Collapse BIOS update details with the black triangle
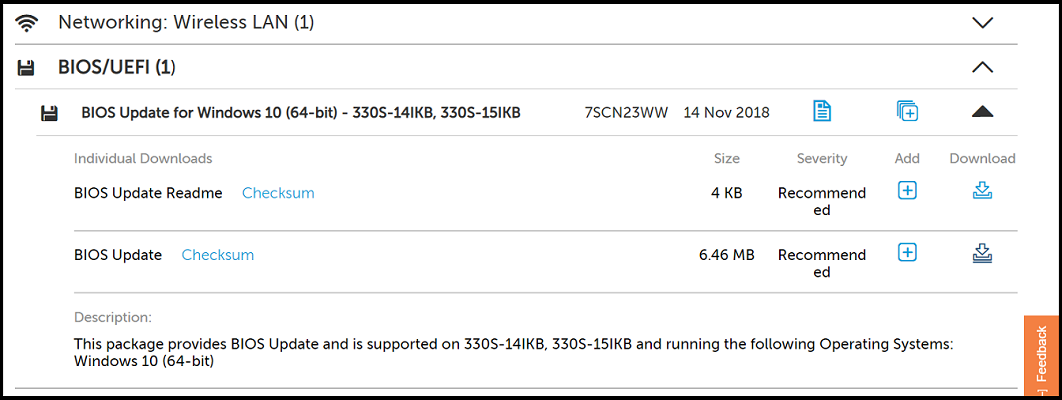This screenshot has height=400, width=1062. point(983,112)
